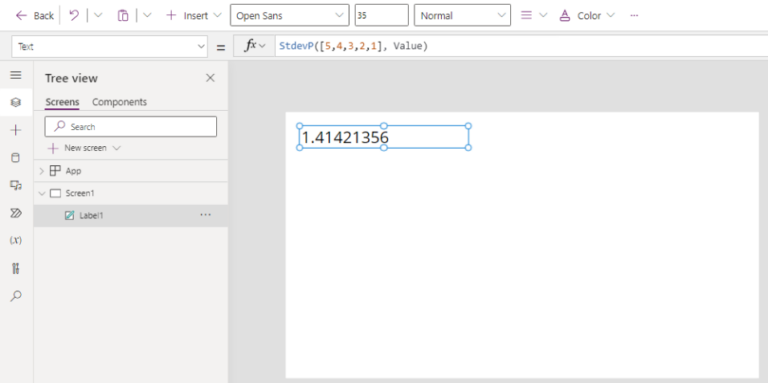Expand the New screen dropdown chevron
The width and height of the screenshot is (768, 383).
point(117,148)
